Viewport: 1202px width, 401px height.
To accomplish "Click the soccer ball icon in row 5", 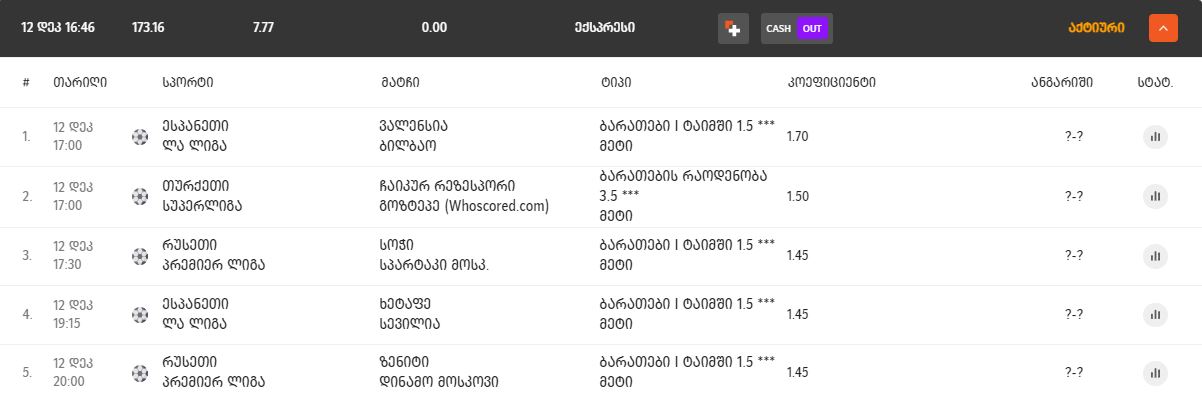I will tap(139, 373).
